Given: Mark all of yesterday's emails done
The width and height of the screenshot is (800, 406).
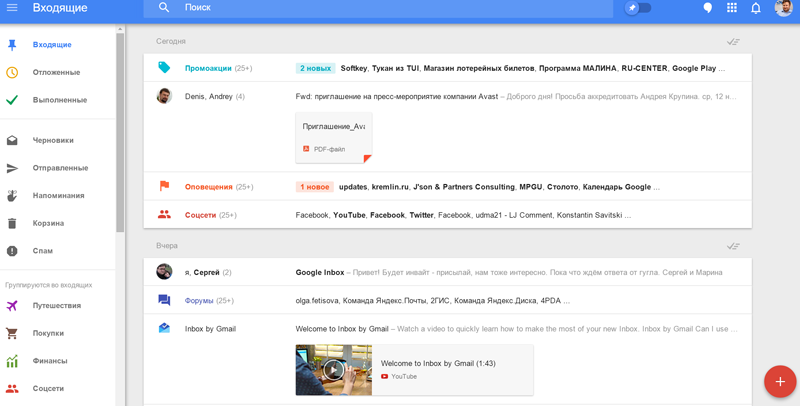Looking at the screenshot, I should click(733, 246).
